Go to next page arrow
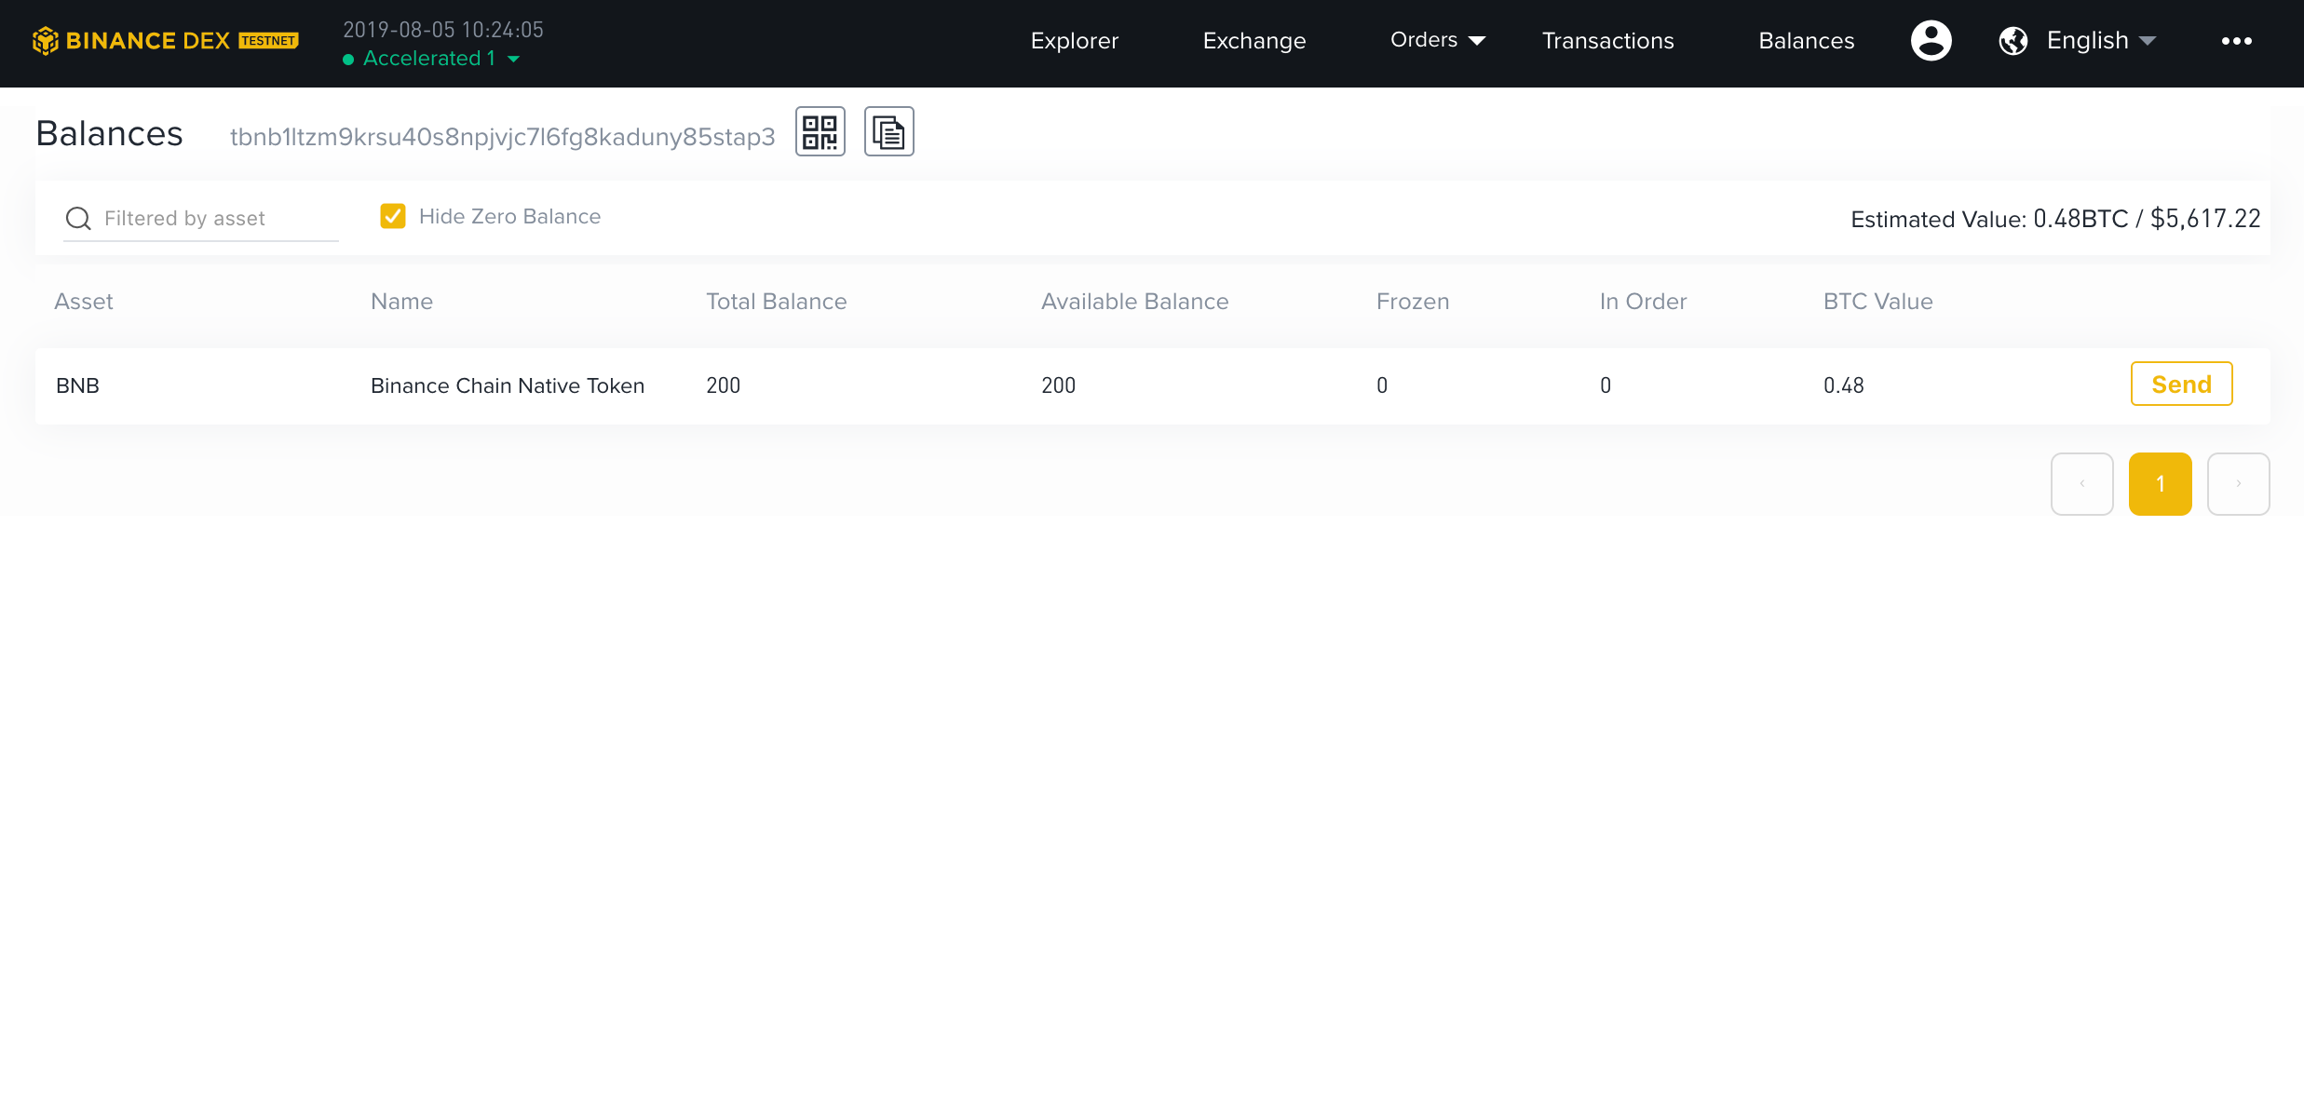This screenshot has width=2304, height=1093. coord(2238,484)
